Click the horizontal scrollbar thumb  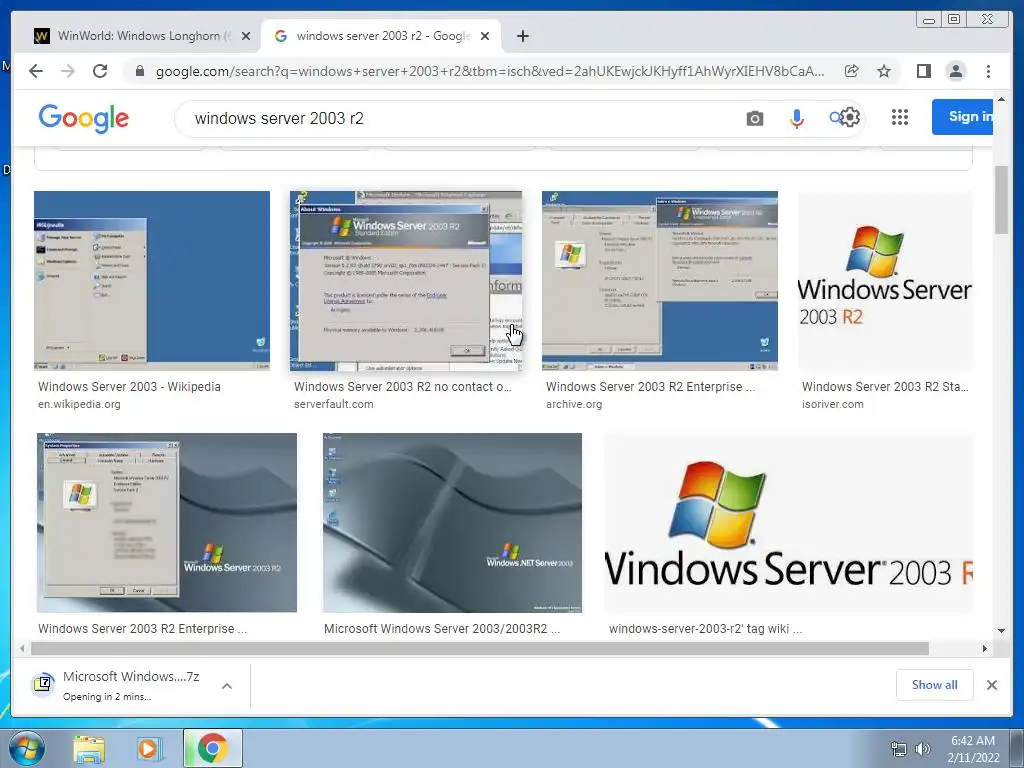tap(480, 648)
